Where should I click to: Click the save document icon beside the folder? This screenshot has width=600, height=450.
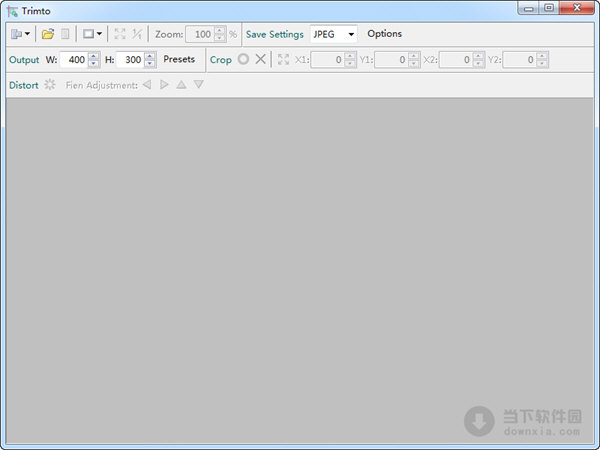(65, 34)
